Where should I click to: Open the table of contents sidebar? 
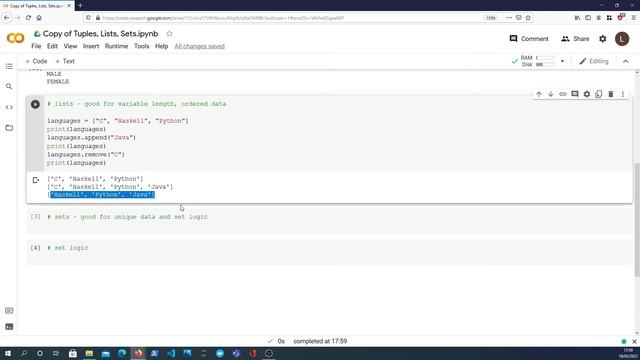point(9,66)
